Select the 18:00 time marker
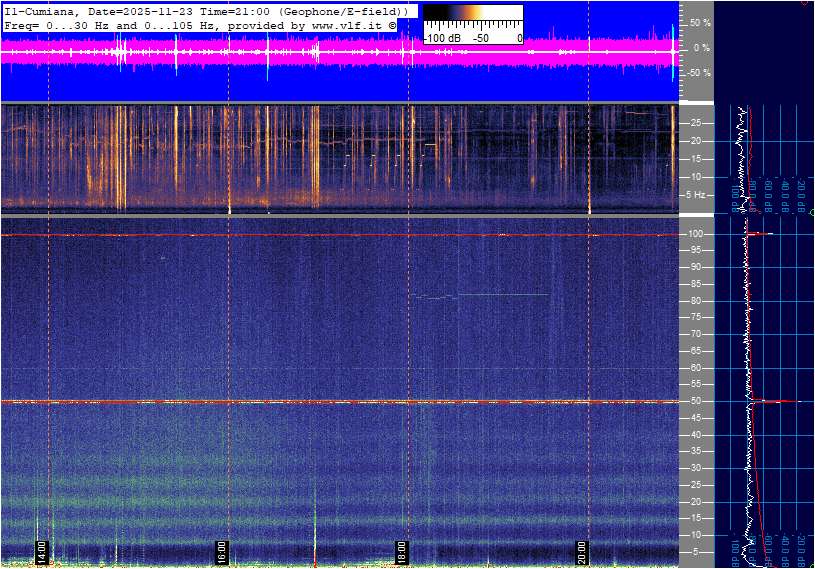The height and width of the screenshot is (569, 815). pos(400,551)
